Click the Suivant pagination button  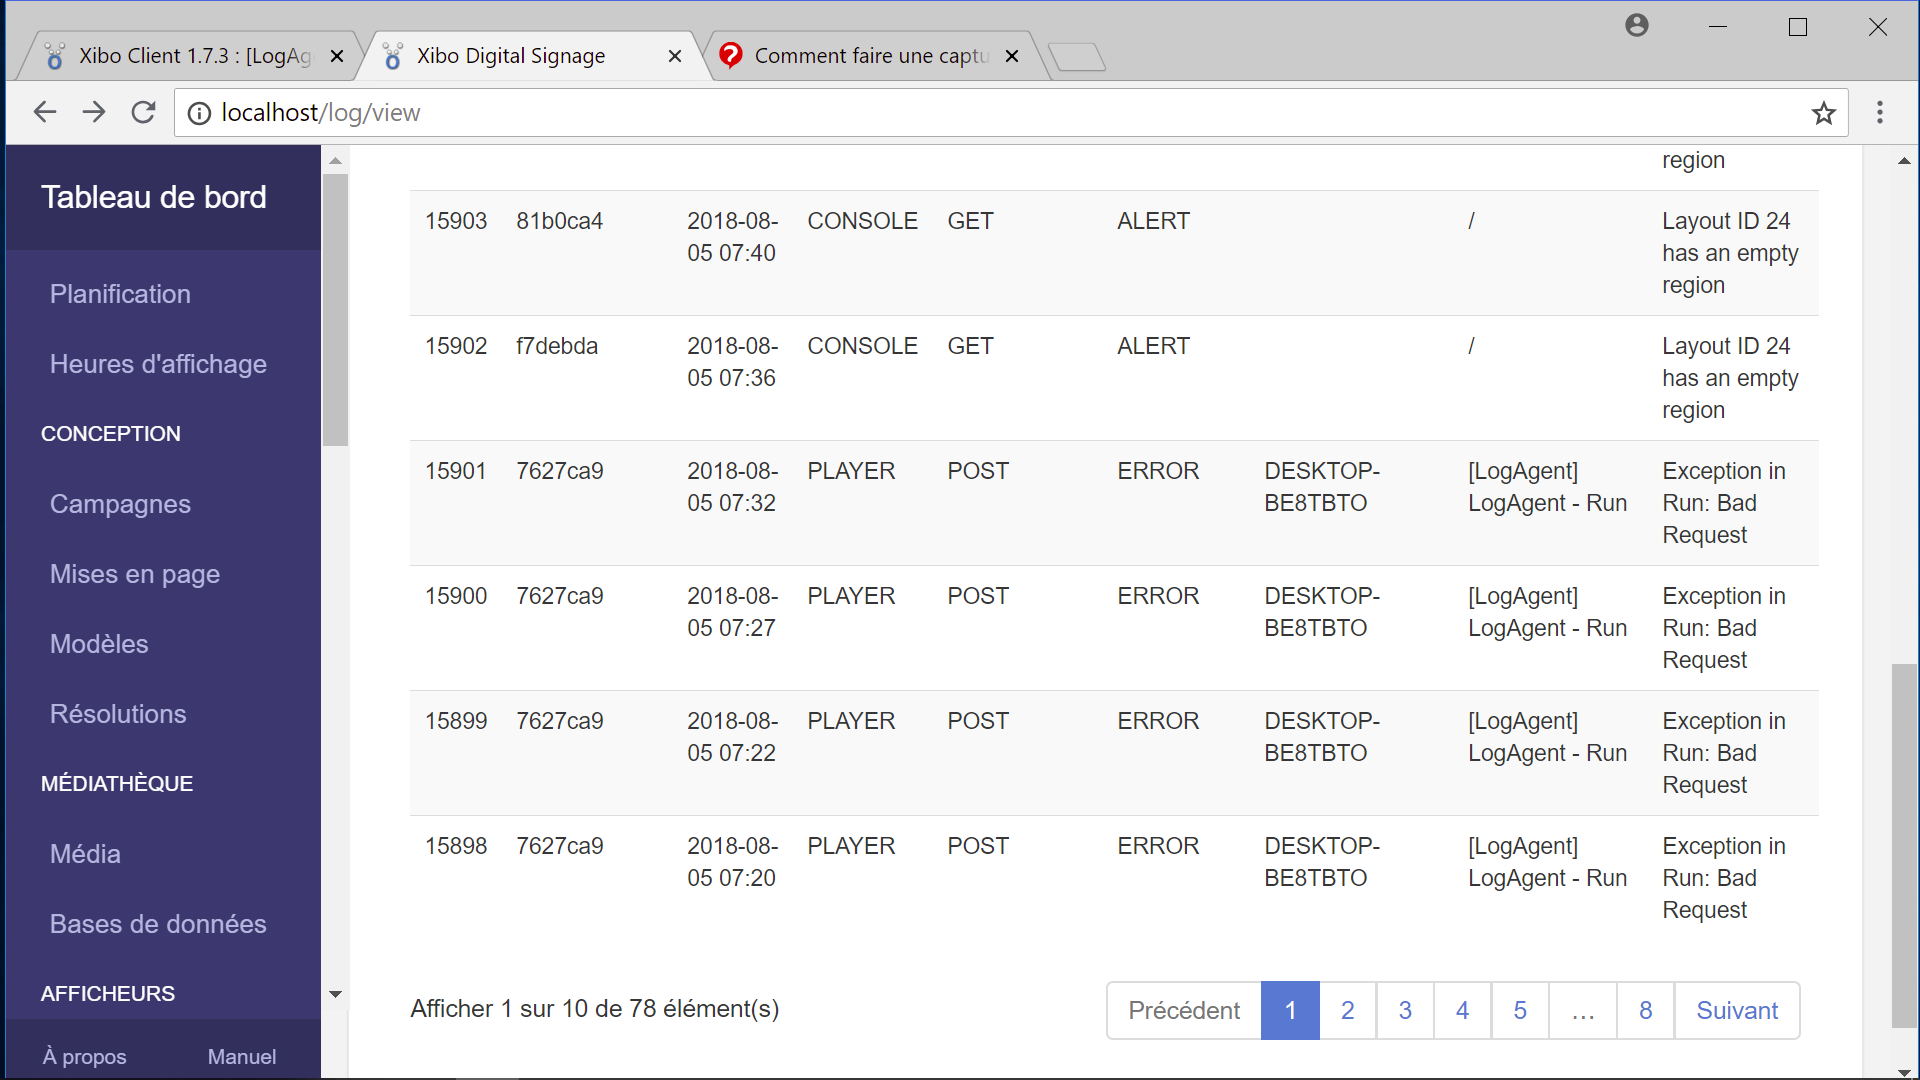pos(1737,1011)
